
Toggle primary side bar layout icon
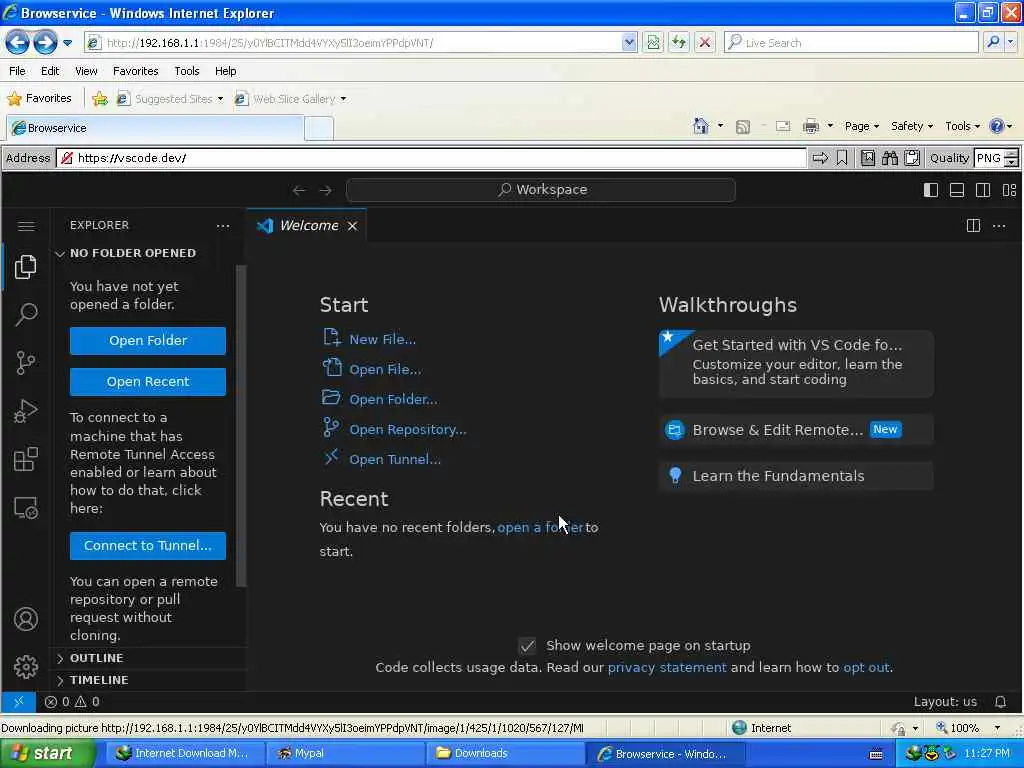click(931, 190)
